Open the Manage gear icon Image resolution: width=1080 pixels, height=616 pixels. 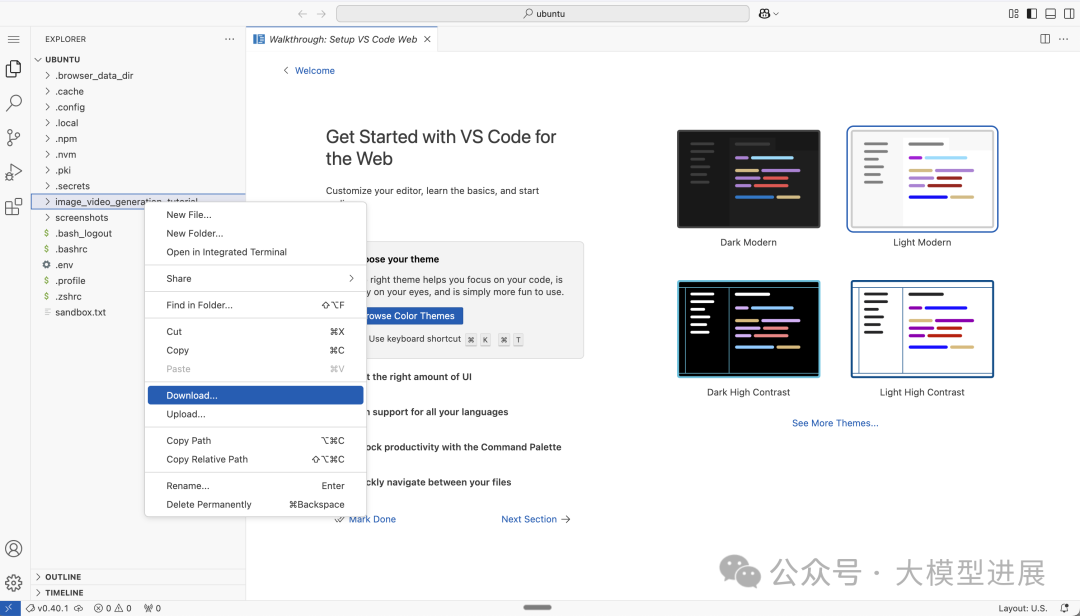[x=13, y=583]
